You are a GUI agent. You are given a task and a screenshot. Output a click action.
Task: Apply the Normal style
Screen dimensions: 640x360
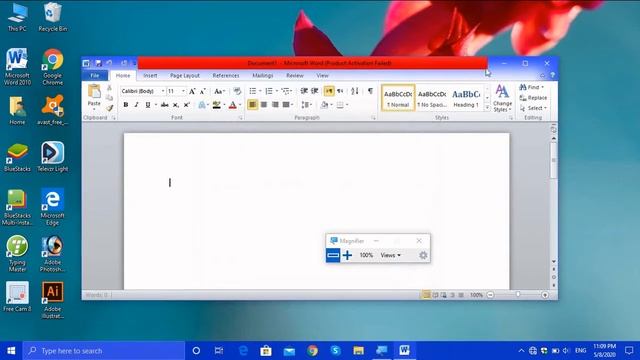click(x=398, y=98)
